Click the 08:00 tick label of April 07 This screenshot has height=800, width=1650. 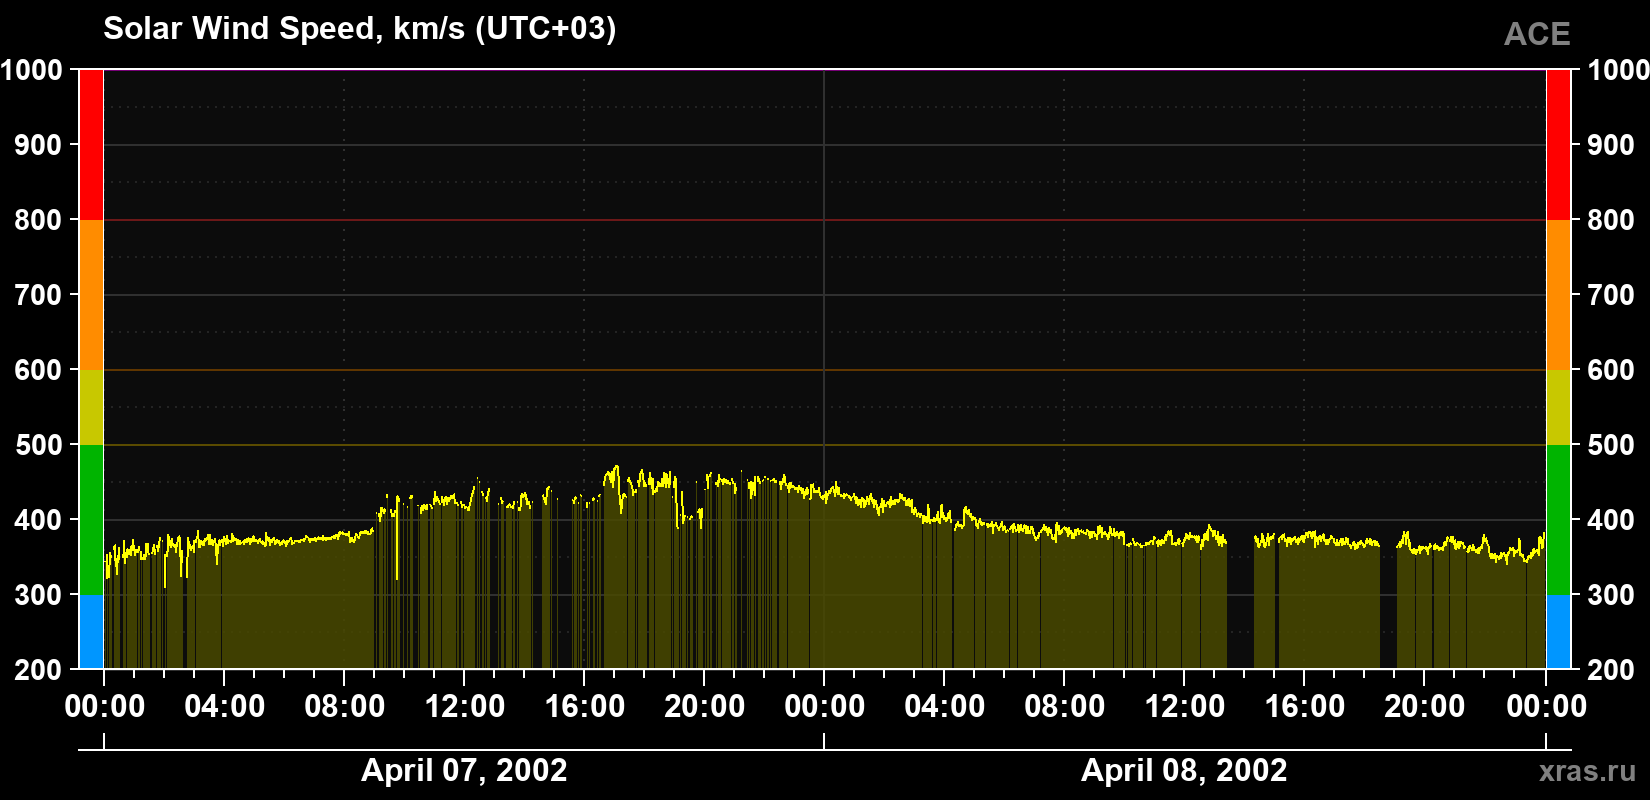pos(344,707)
